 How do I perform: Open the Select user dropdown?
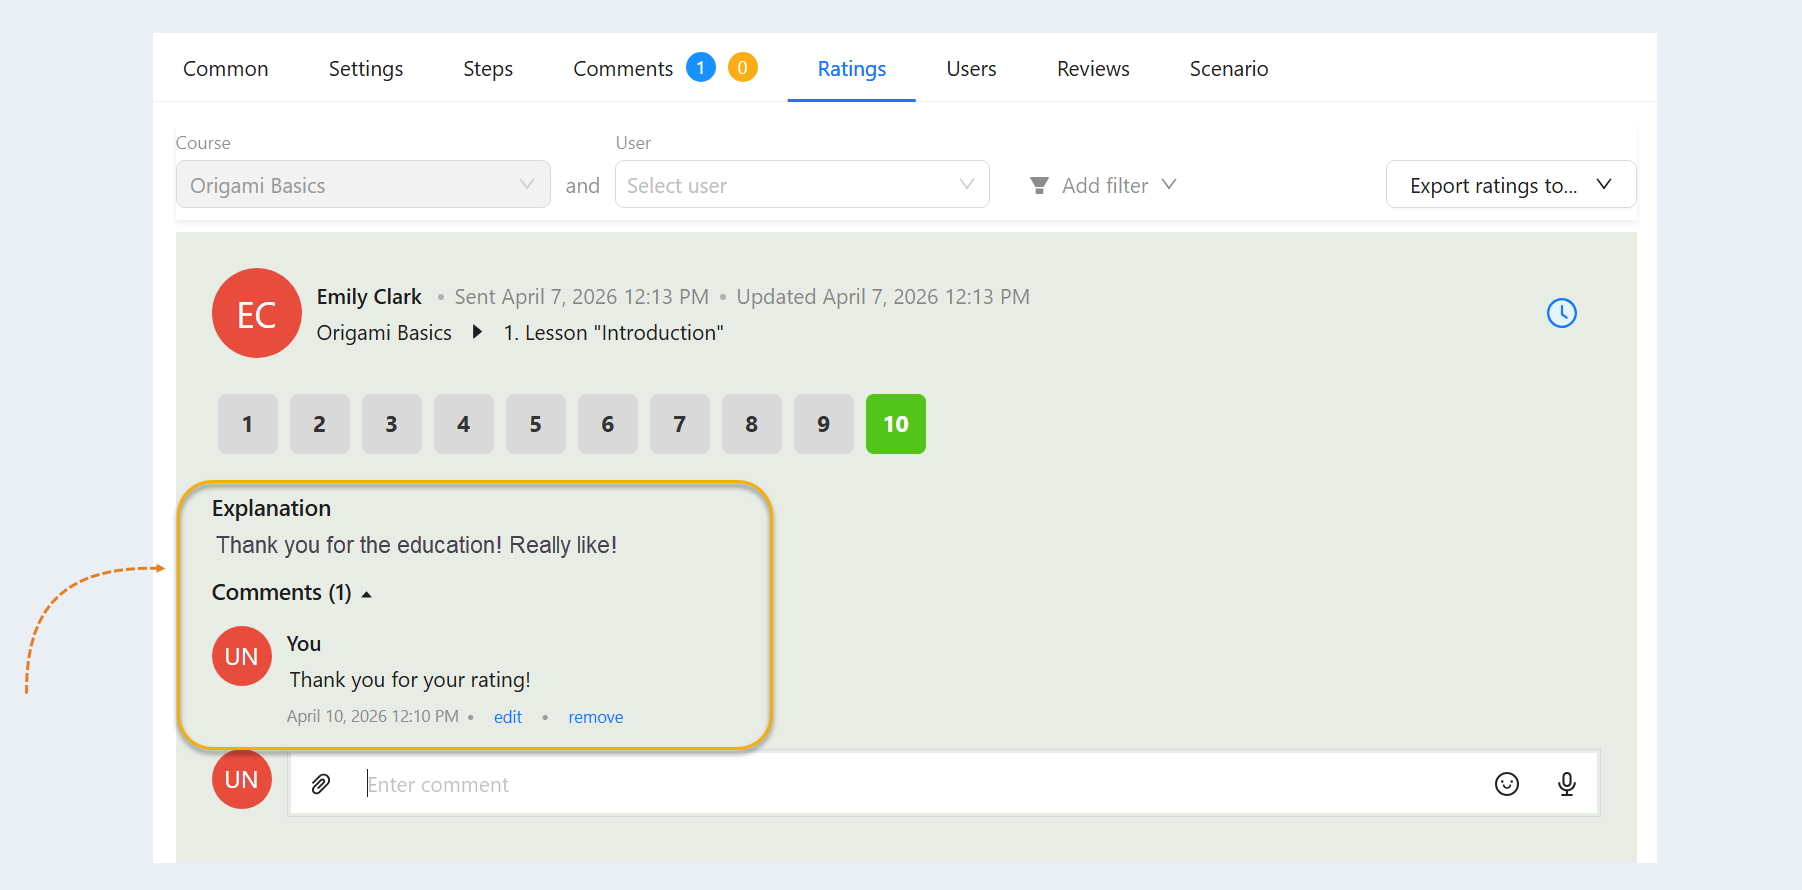click(802, 185)
